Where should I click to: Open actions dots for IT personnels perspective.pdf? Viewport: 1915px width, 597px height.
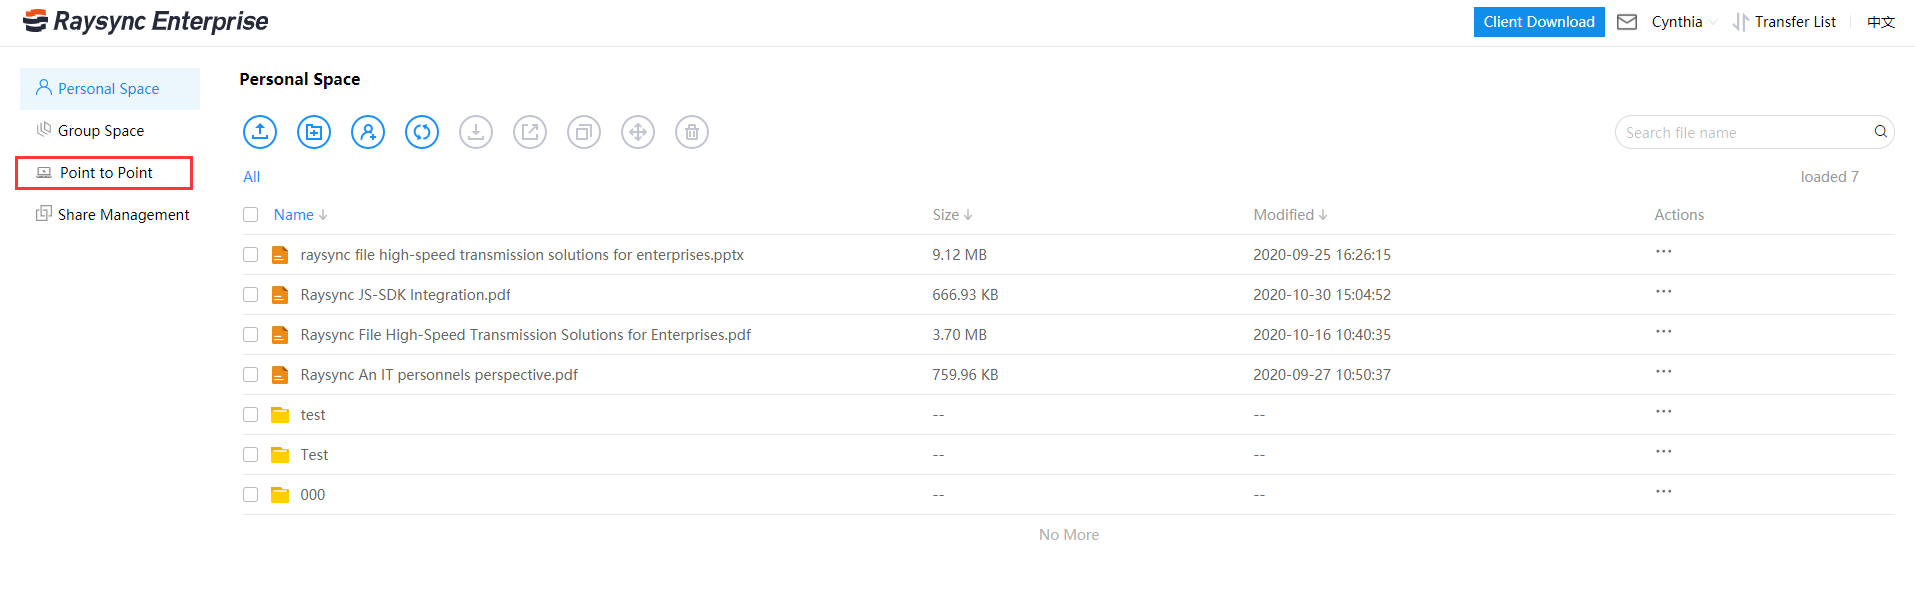[x=1663, y=372]
